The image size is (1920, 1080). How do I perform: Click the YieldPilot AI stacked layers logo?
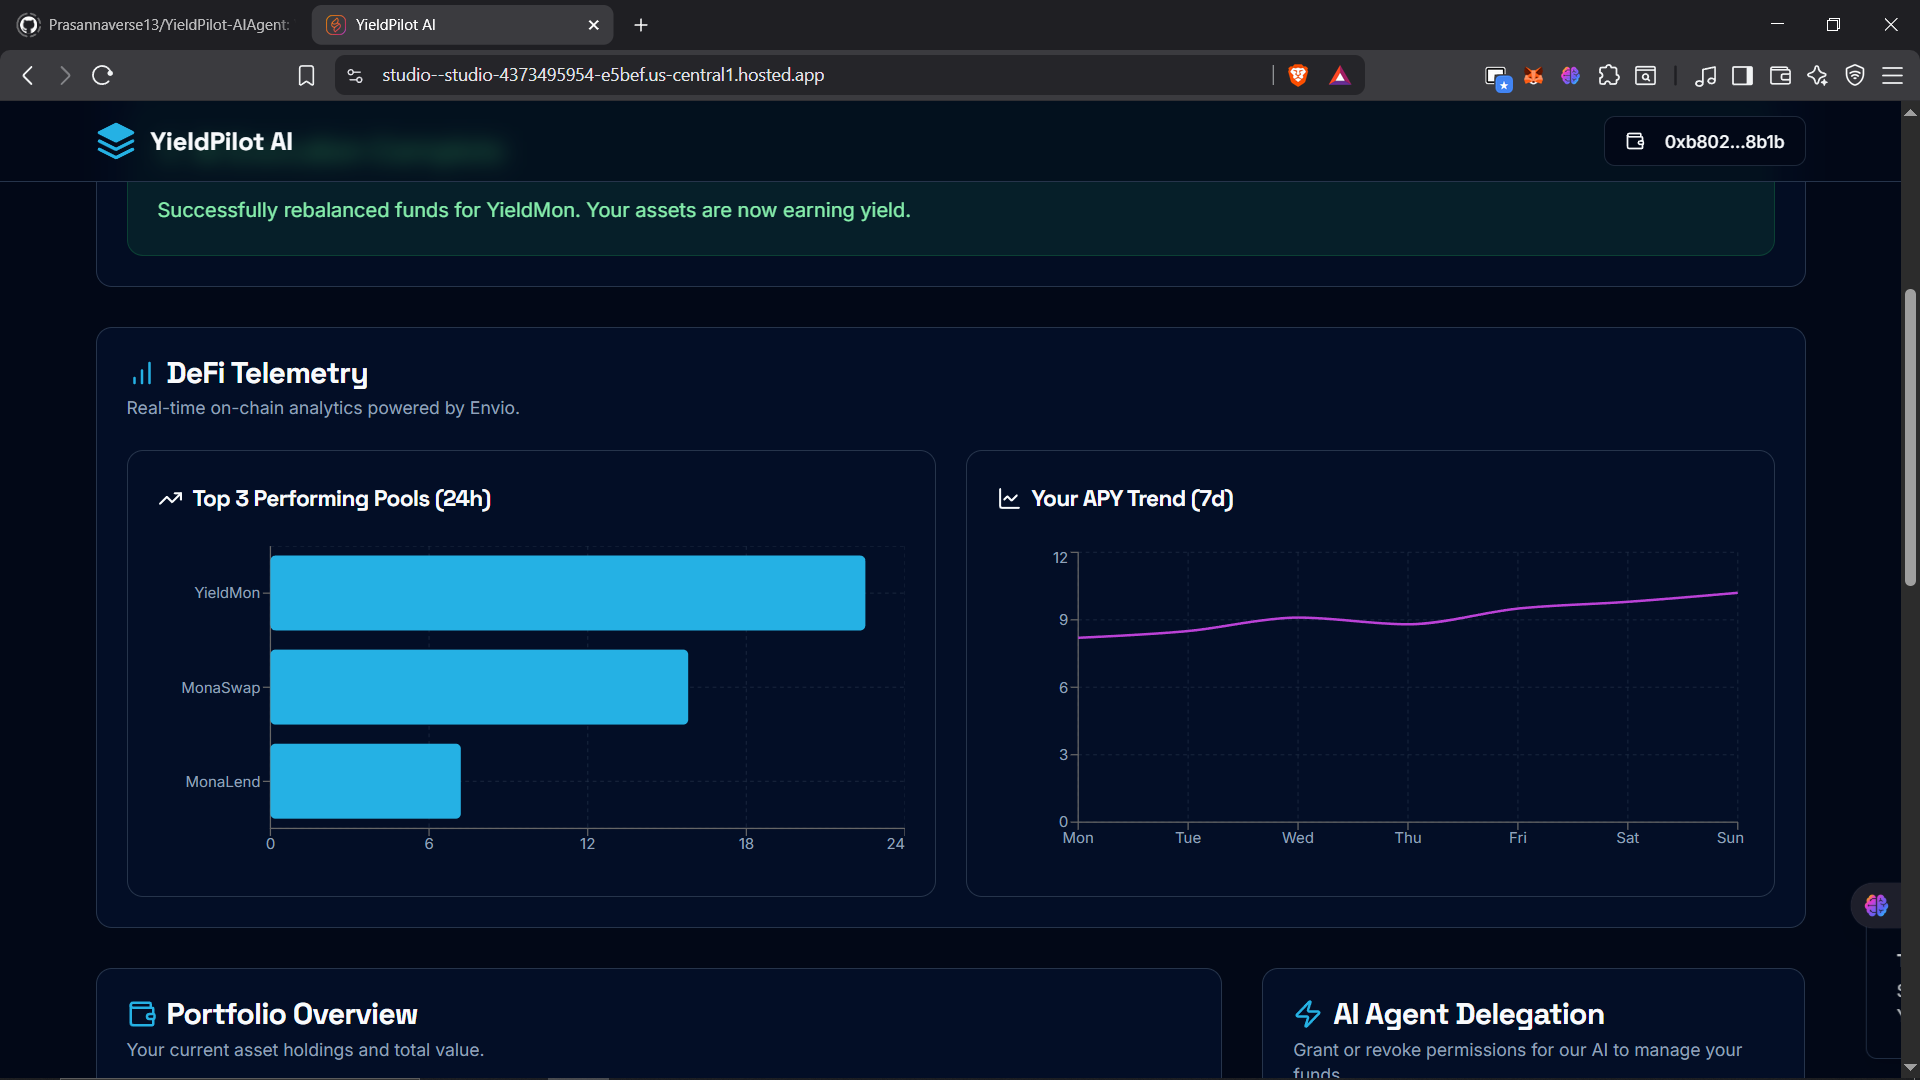(116, 141)
